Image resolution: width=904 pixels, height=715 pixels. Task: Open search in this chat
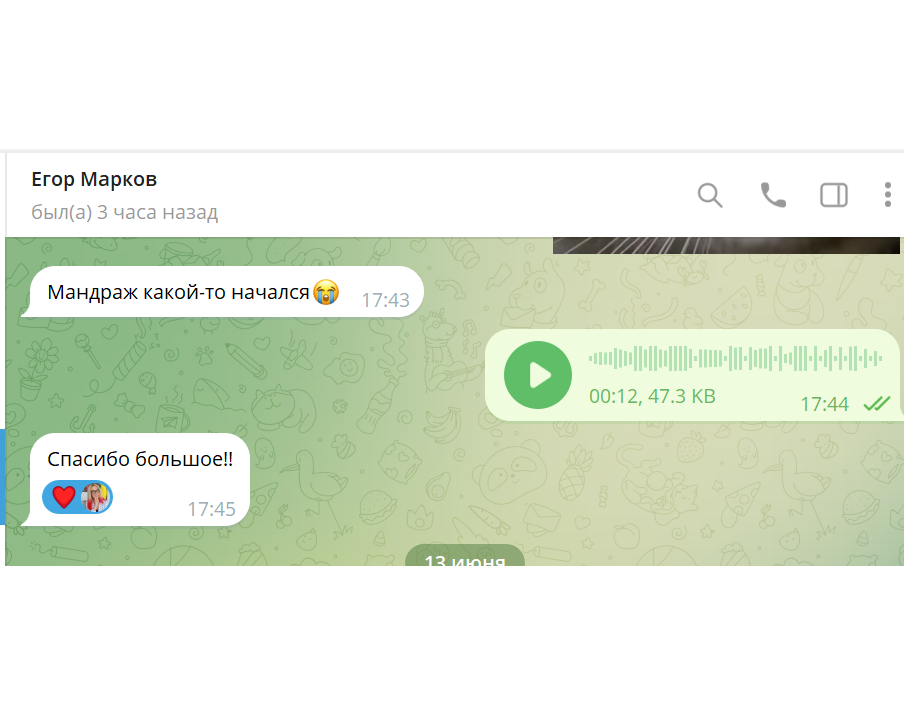tap(710, 195)
